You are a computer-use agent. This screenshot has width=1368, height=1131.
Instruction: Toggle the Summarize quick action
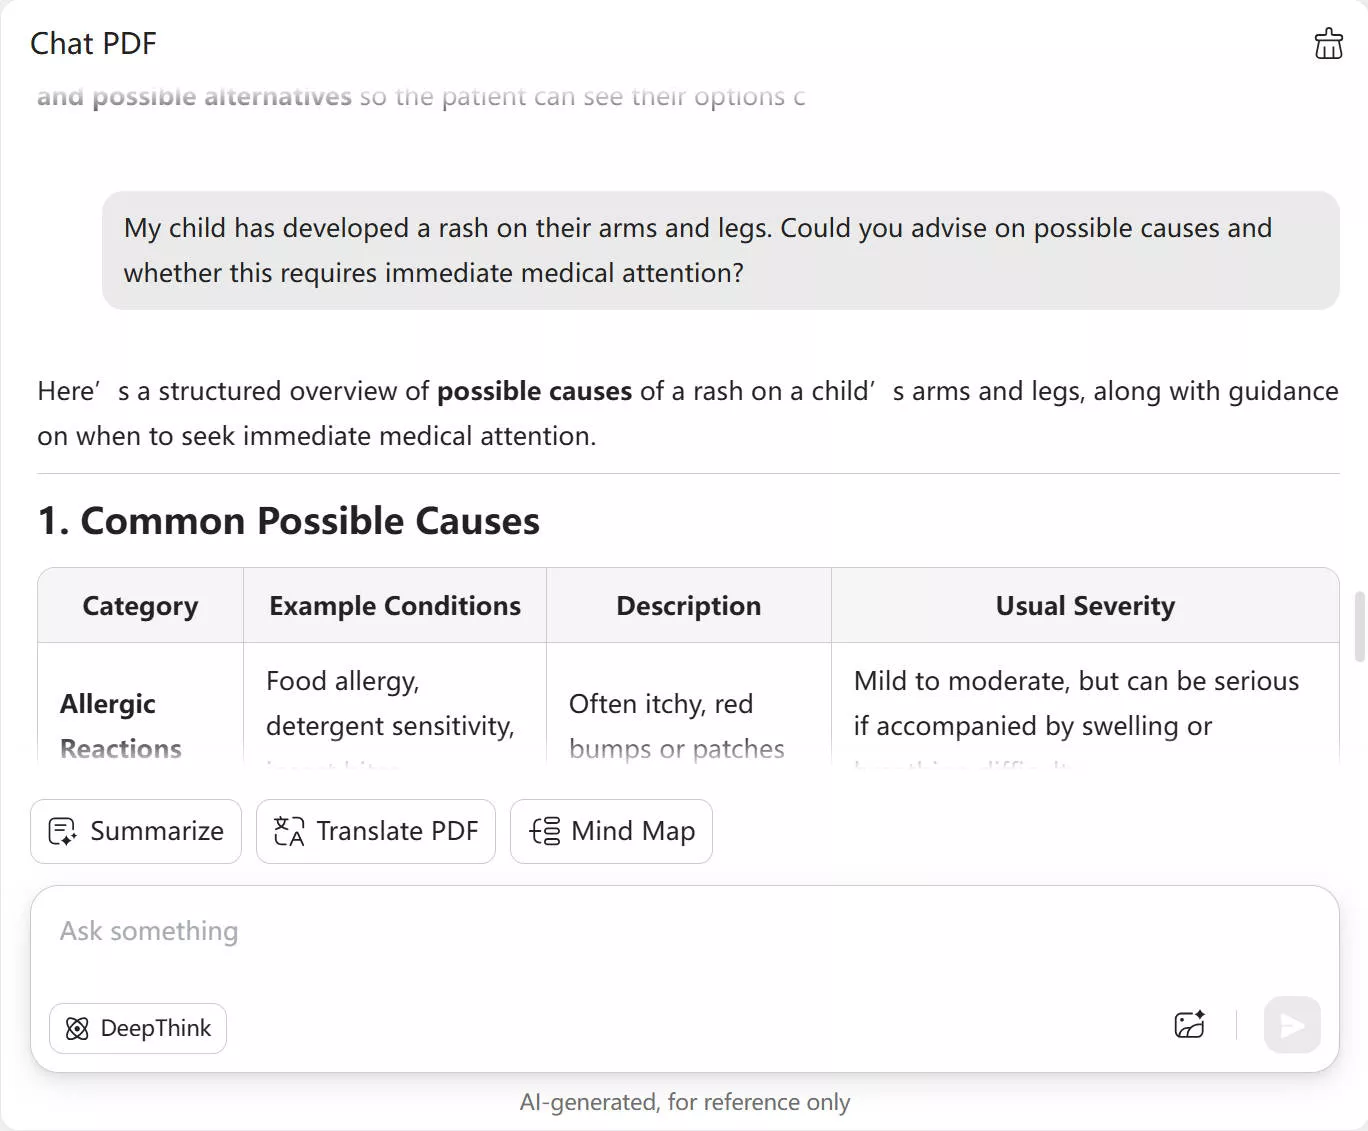135,831
